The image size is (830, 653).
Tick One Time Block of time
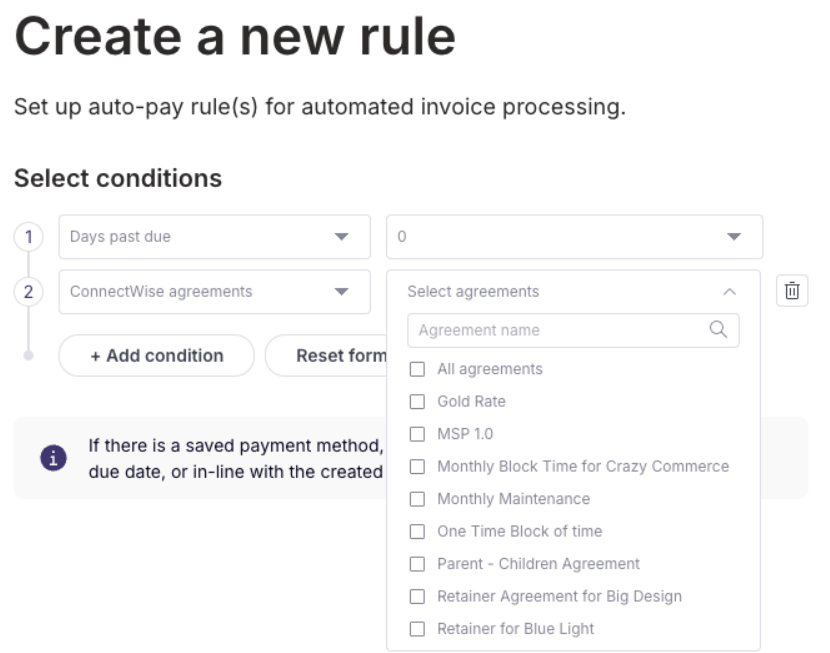point(417,531)
